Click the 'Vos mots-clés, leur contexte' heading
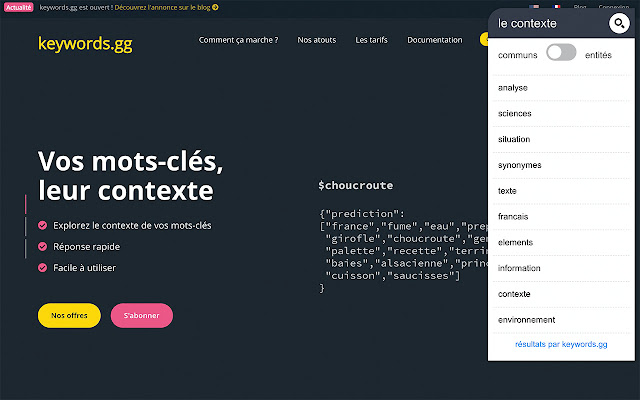The width and height of the screenshot is (640, 400). pos(131,176)
